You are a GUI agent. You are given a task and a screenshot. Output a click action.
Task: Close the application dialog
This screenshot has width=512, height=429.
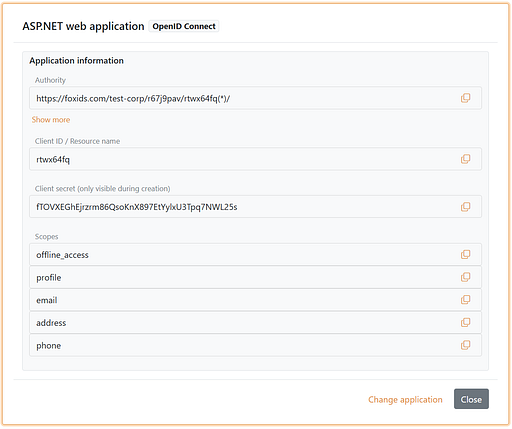(471, 399)
